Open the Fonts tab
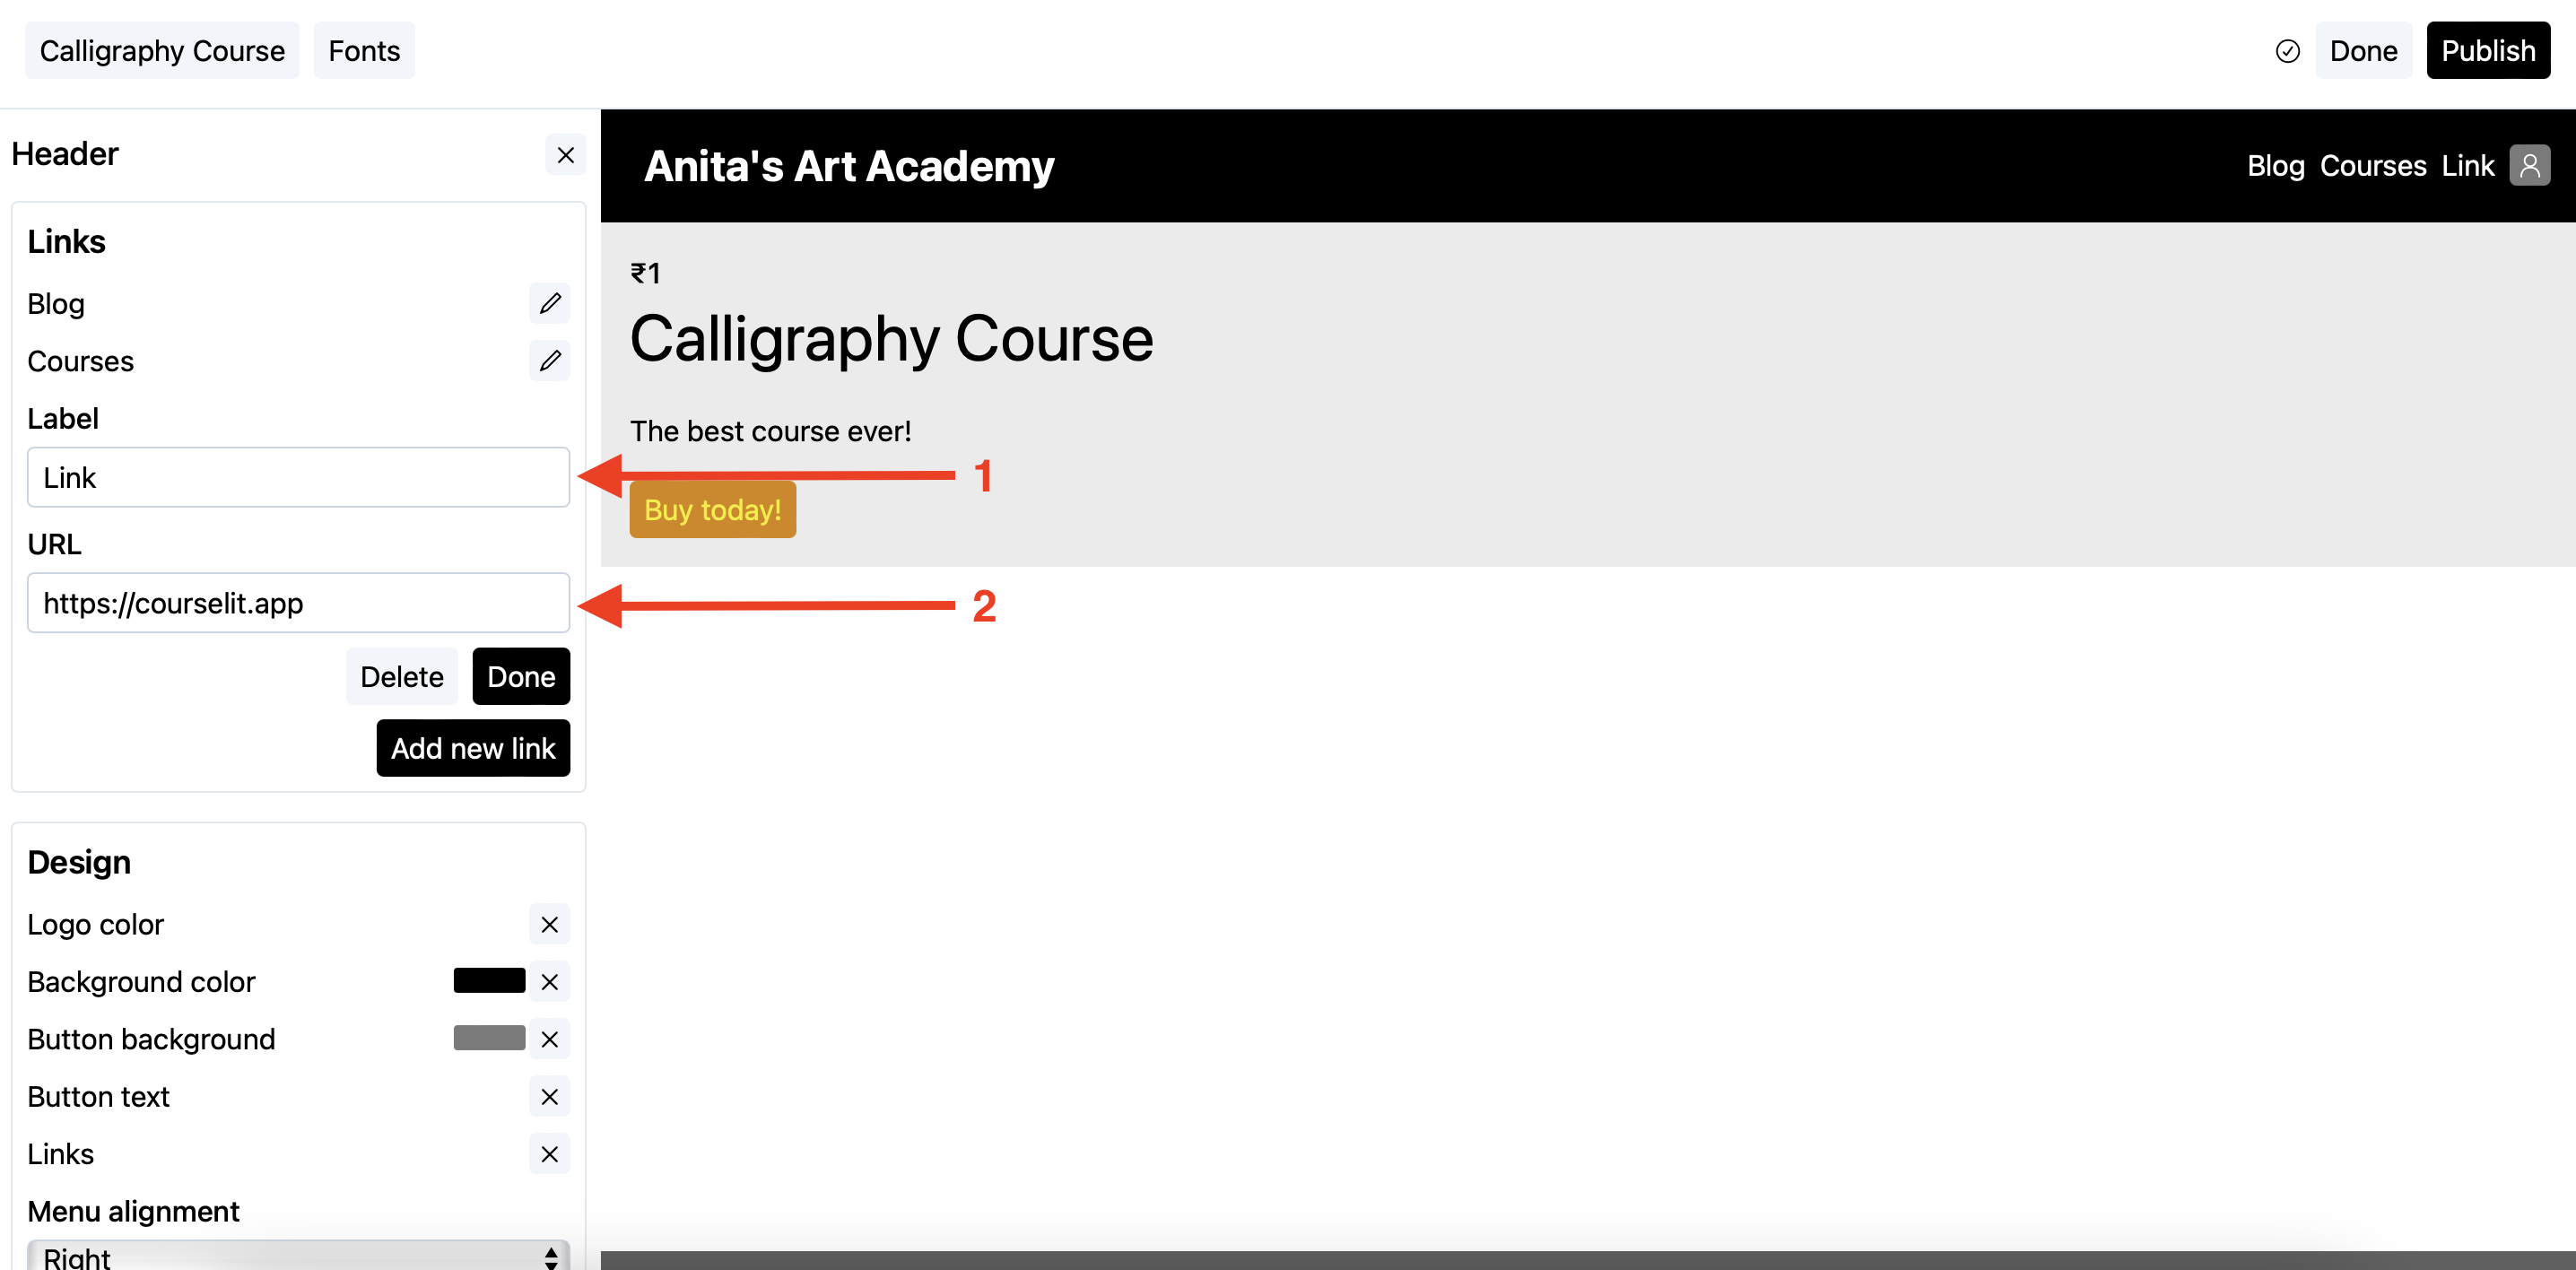The height and width of the screenshot is (1270, 2576). pos(364,51)
